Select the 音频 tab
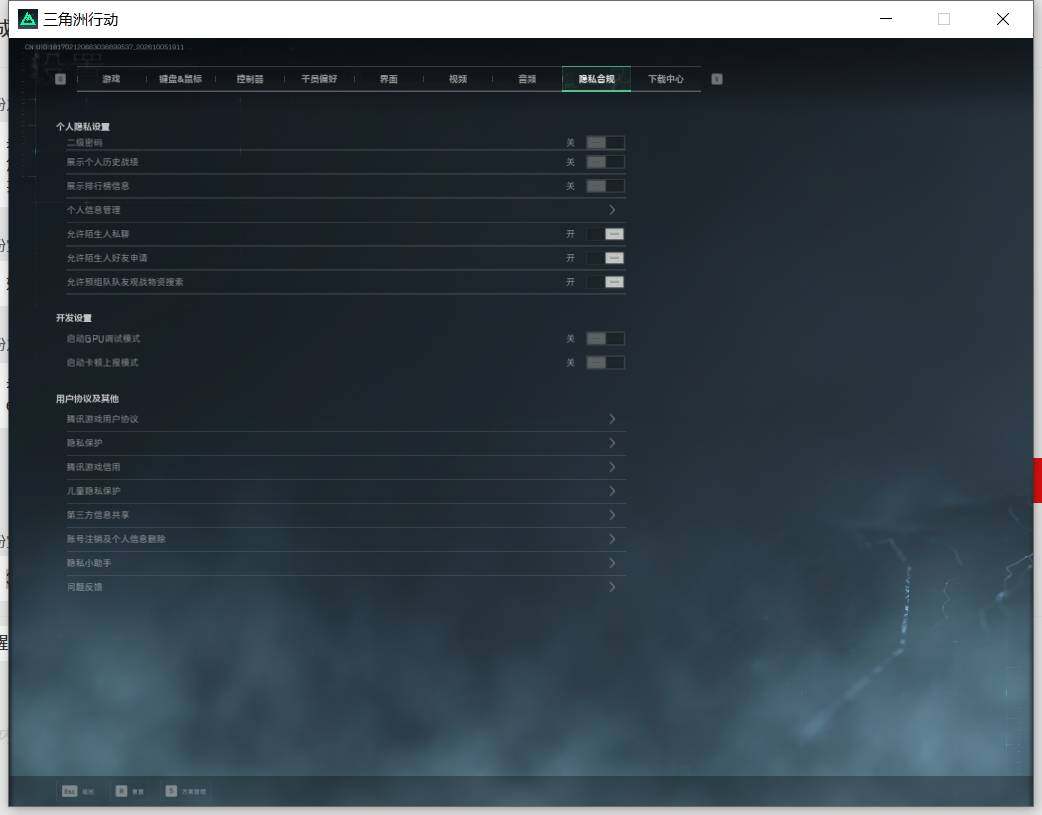Screen dimensions: 1042x815 click(527, 79)
